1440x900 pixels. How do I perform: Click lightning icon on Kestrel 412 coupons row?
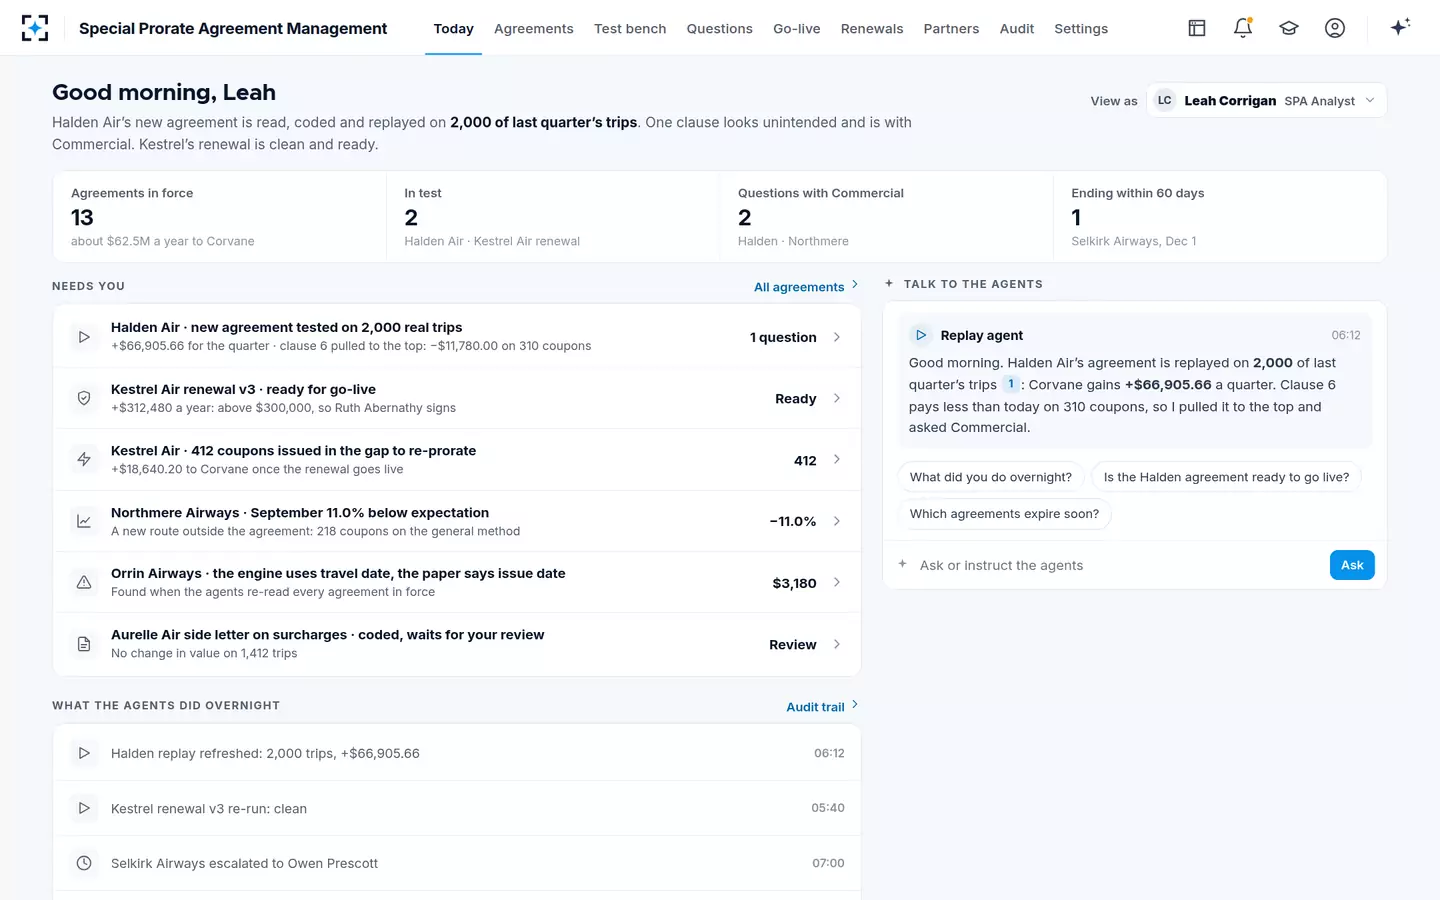tap(84, 460)
